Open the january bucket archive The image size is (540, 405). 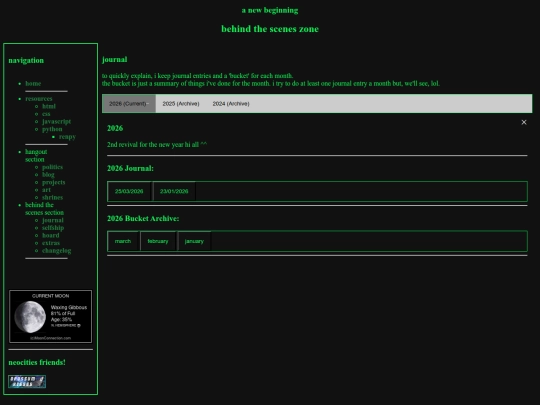point(194,241)
